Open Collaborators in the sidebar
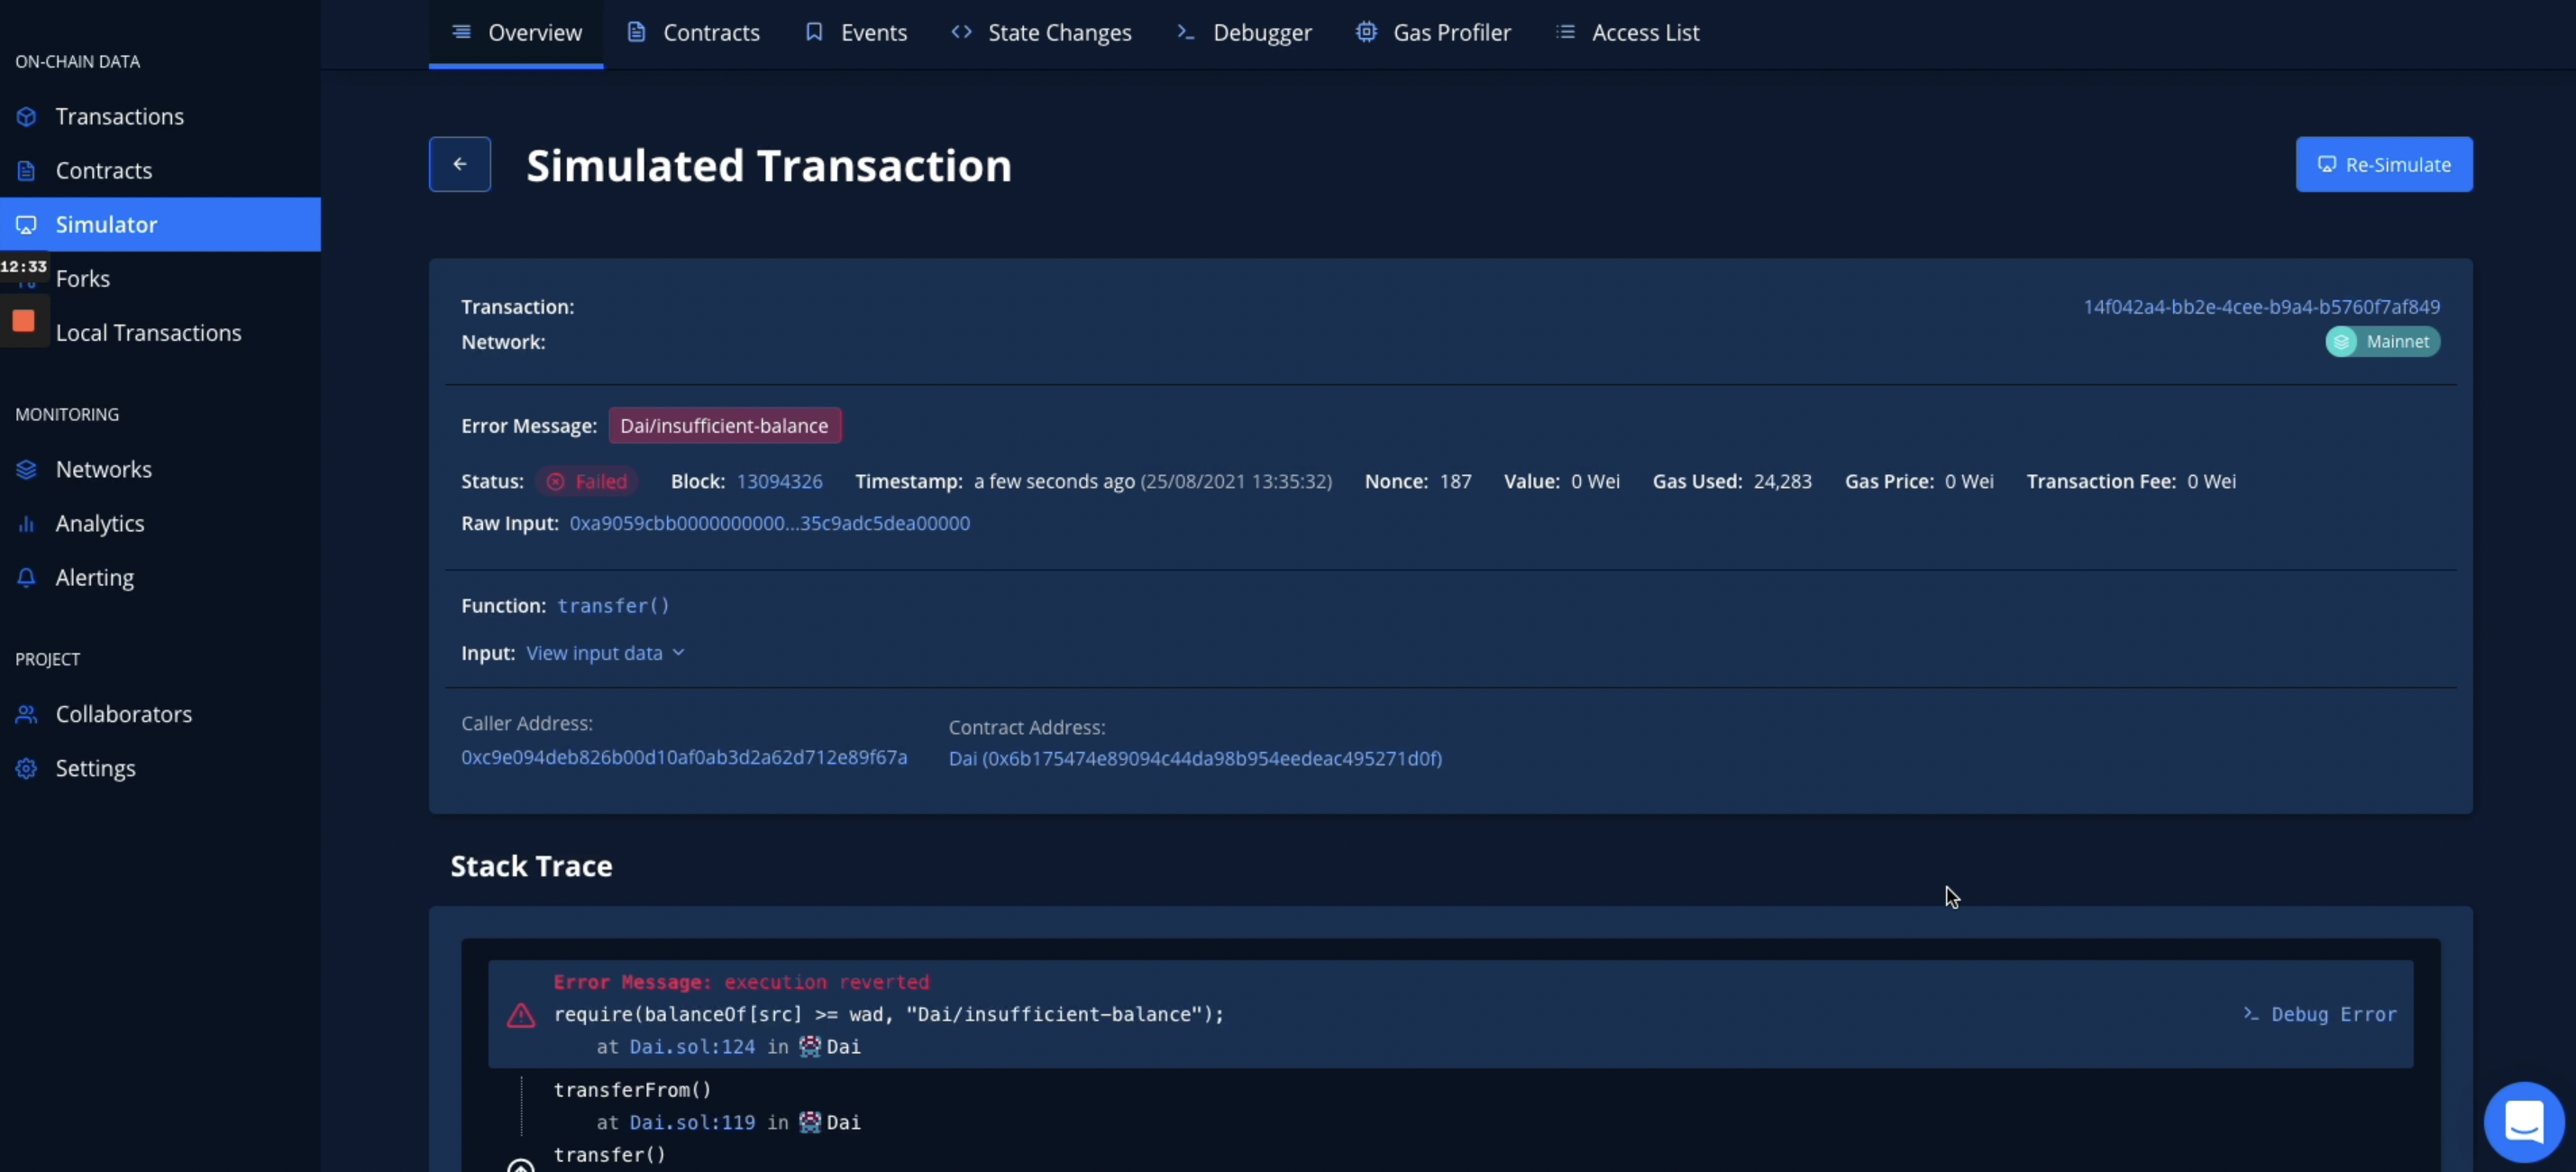Image resolution: width=2576 pixels, height=1172 pixels. click(160, 714)
